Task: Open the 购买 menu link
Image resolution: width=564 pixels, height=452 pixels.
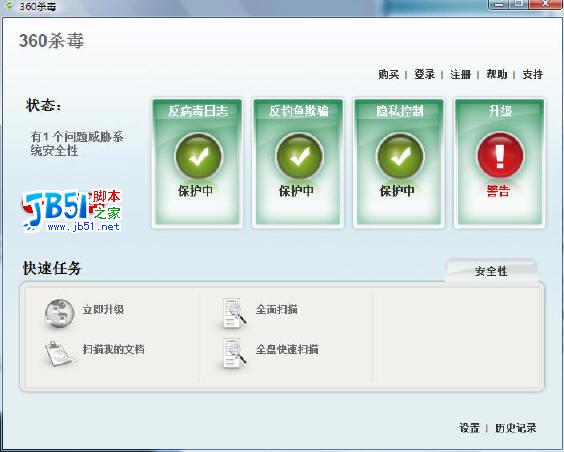Action: 388,74
